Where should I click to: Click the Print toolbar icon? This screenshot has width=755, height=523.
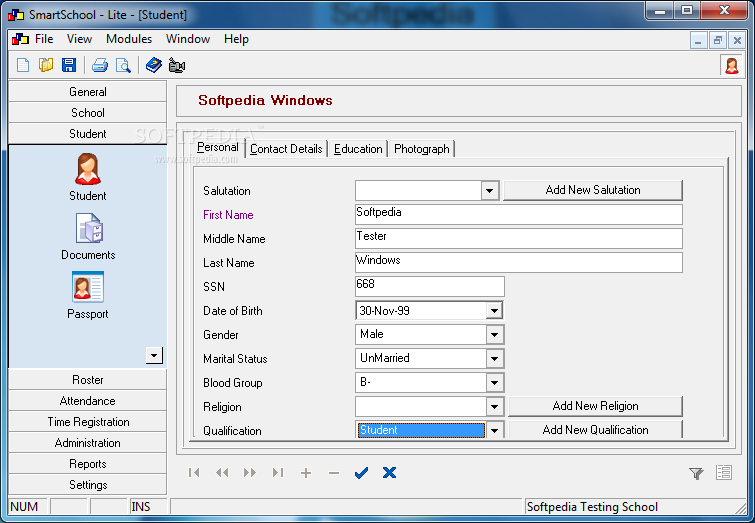(100, 65)
